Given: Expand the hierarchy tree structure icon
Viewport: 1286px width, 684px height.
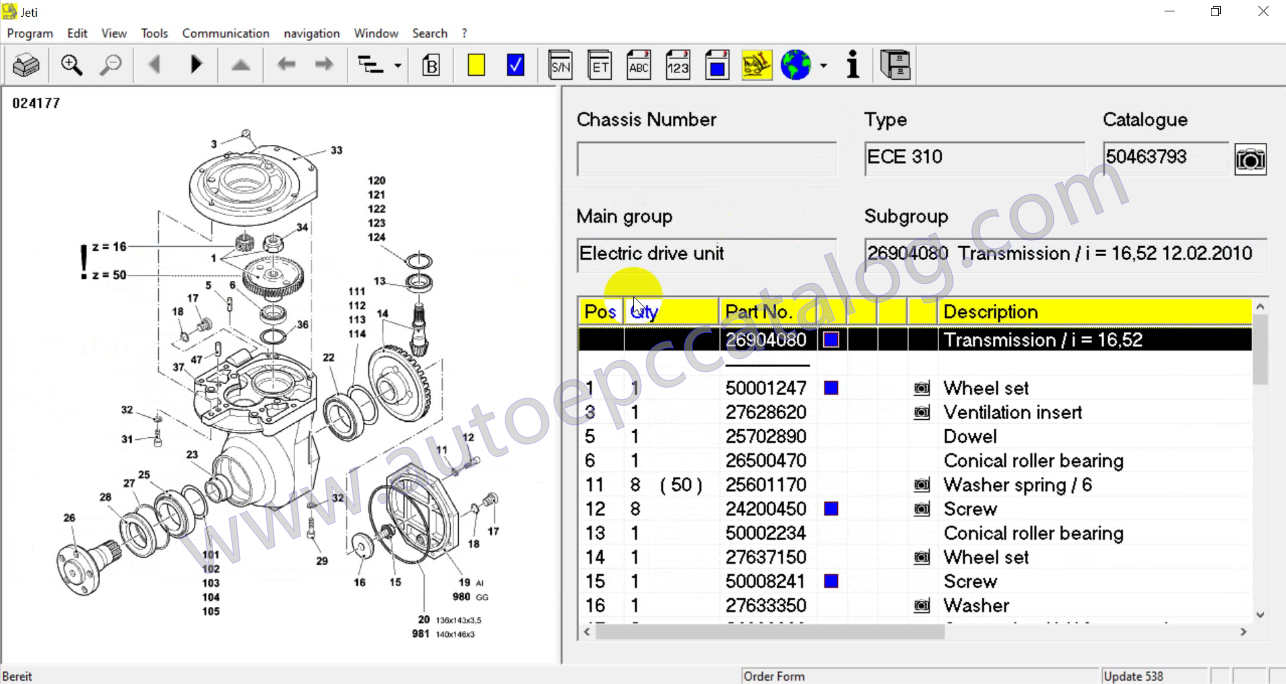Looking at the screenshot, I should click(370, 64).
